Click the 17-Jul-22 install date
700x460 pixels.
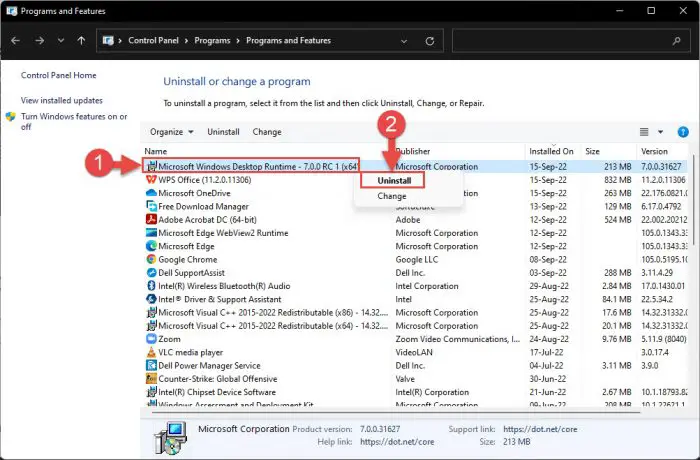coord(546,352)
